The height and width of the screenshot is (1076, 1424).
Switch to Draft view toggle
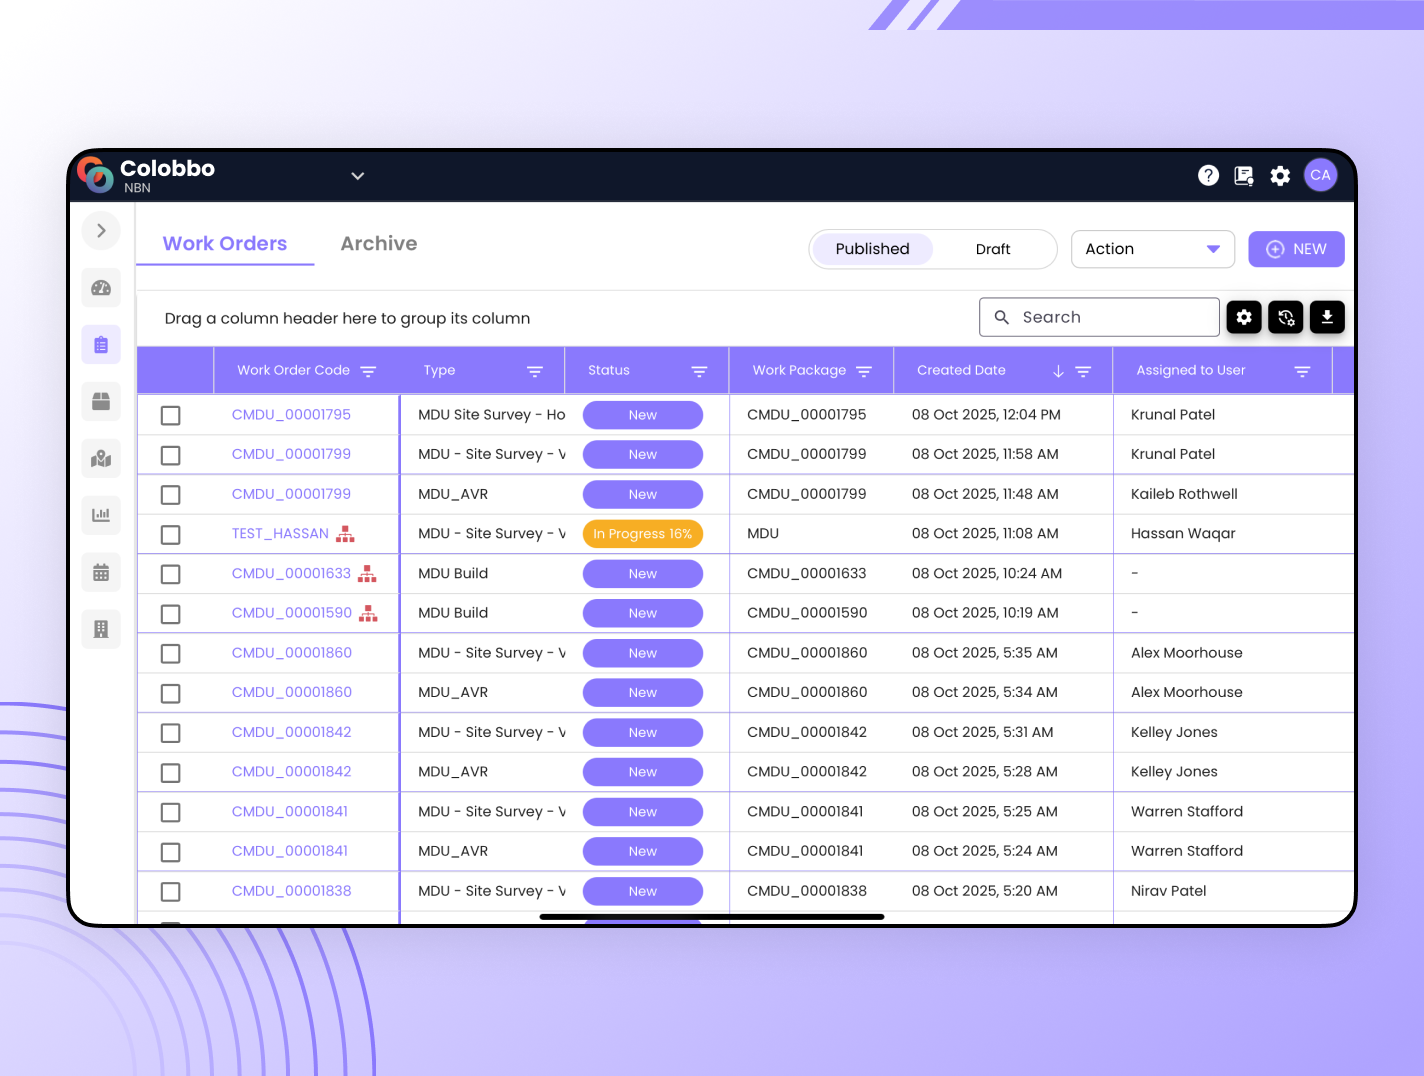[x=992, y=249]
